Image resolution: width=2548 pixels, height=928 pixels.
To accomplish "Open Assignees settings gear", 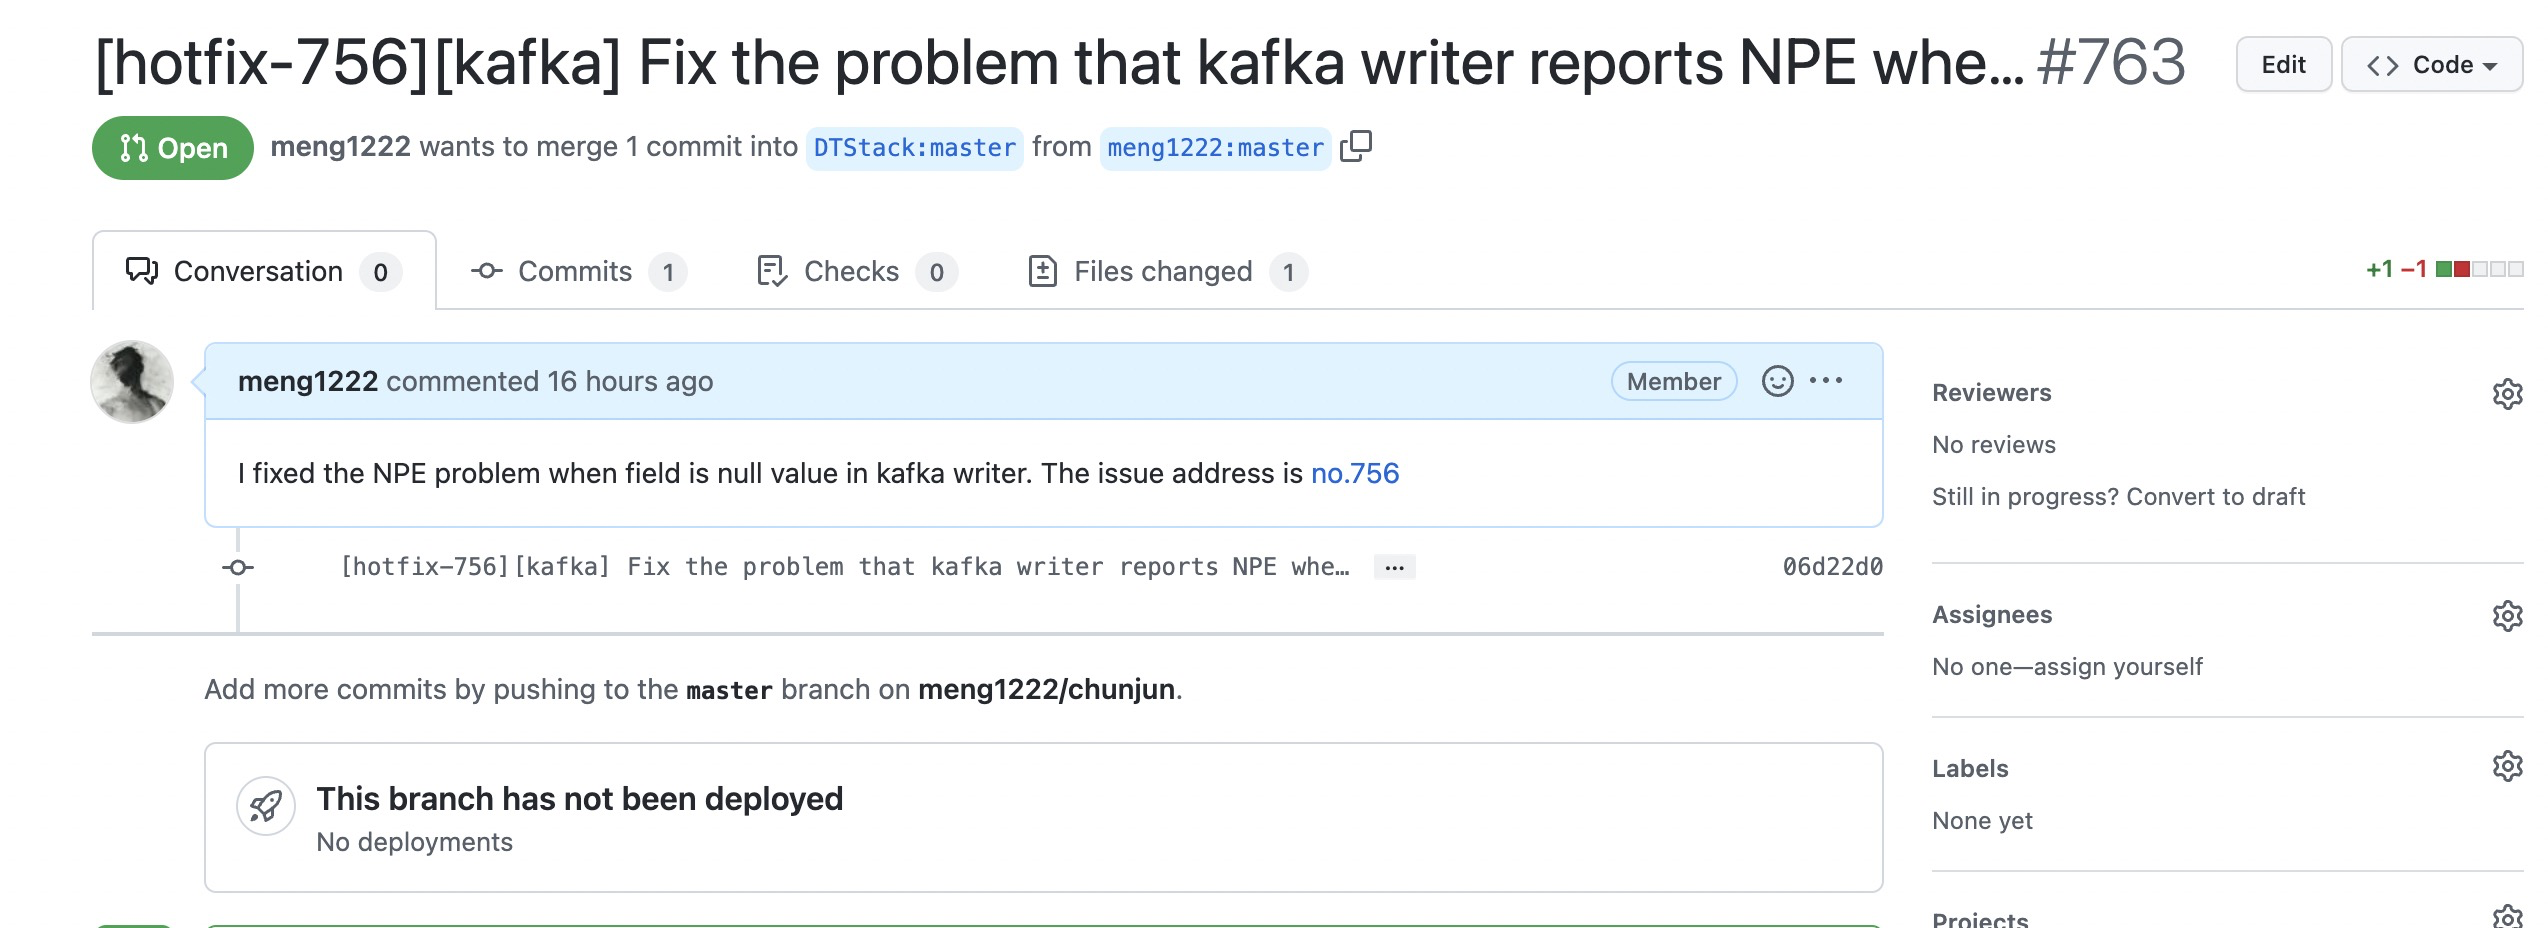I will click(2506, 616).
